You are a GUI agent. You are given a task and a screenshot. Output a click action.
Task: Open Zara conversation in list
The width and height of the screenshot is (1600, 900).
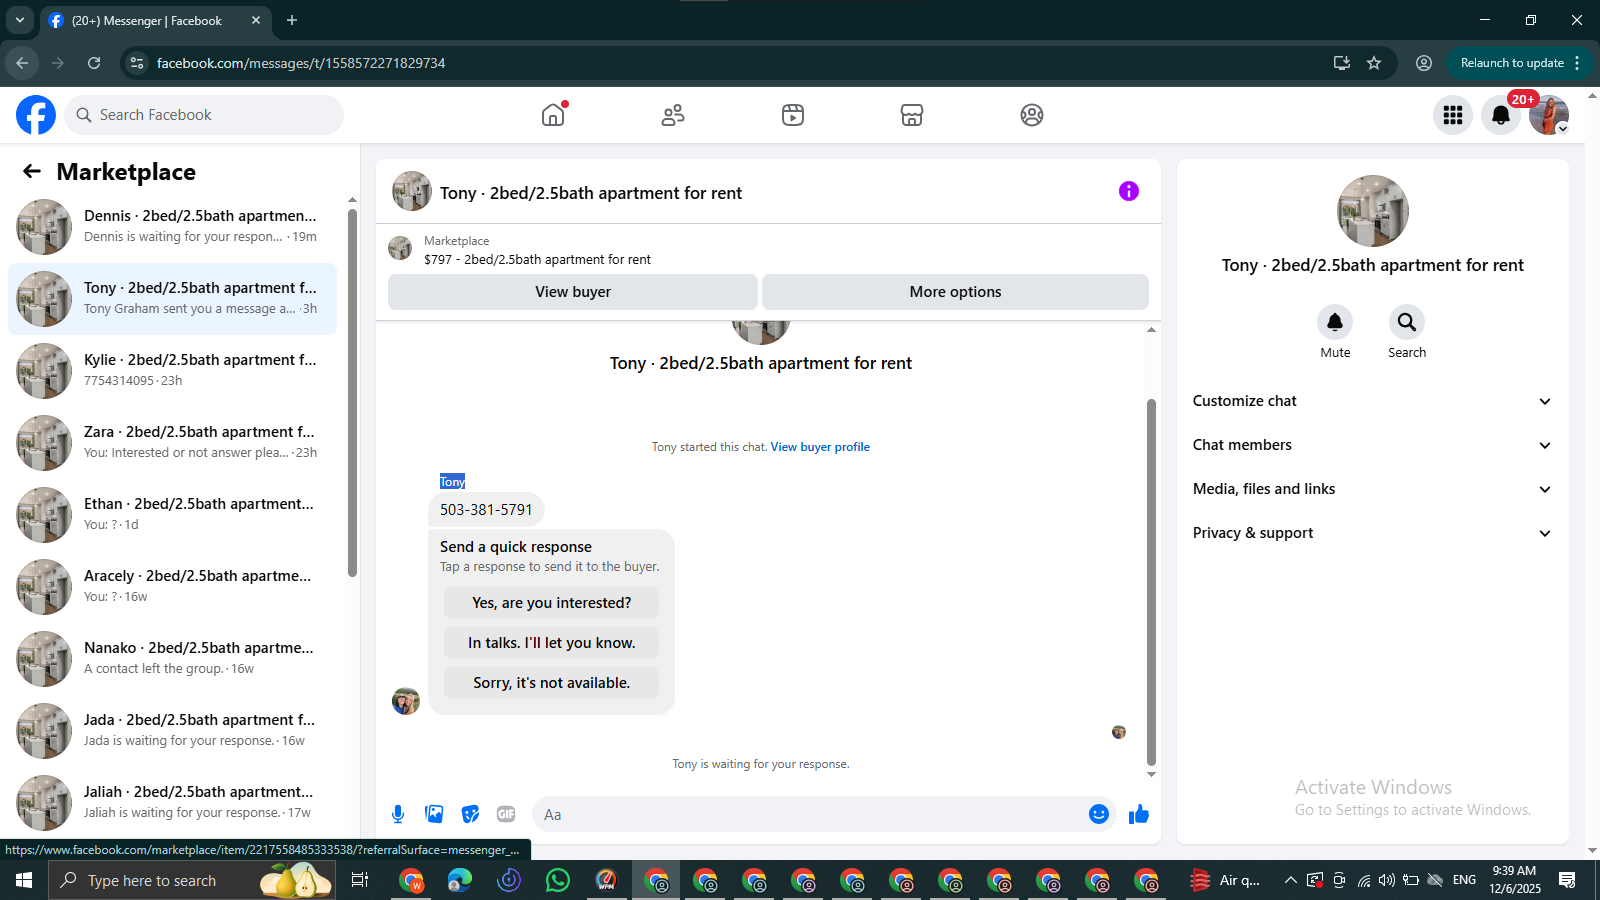pos(172,443)
